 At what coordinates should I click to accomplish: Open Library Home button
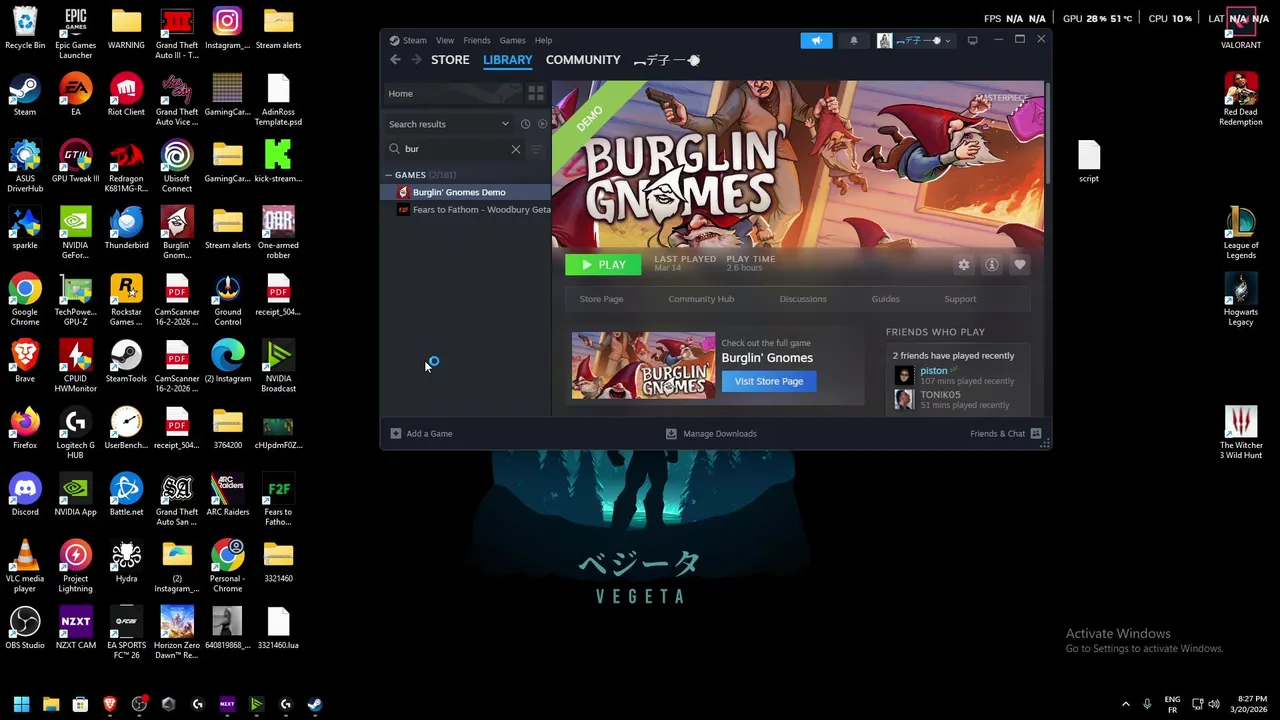(453, 93)
